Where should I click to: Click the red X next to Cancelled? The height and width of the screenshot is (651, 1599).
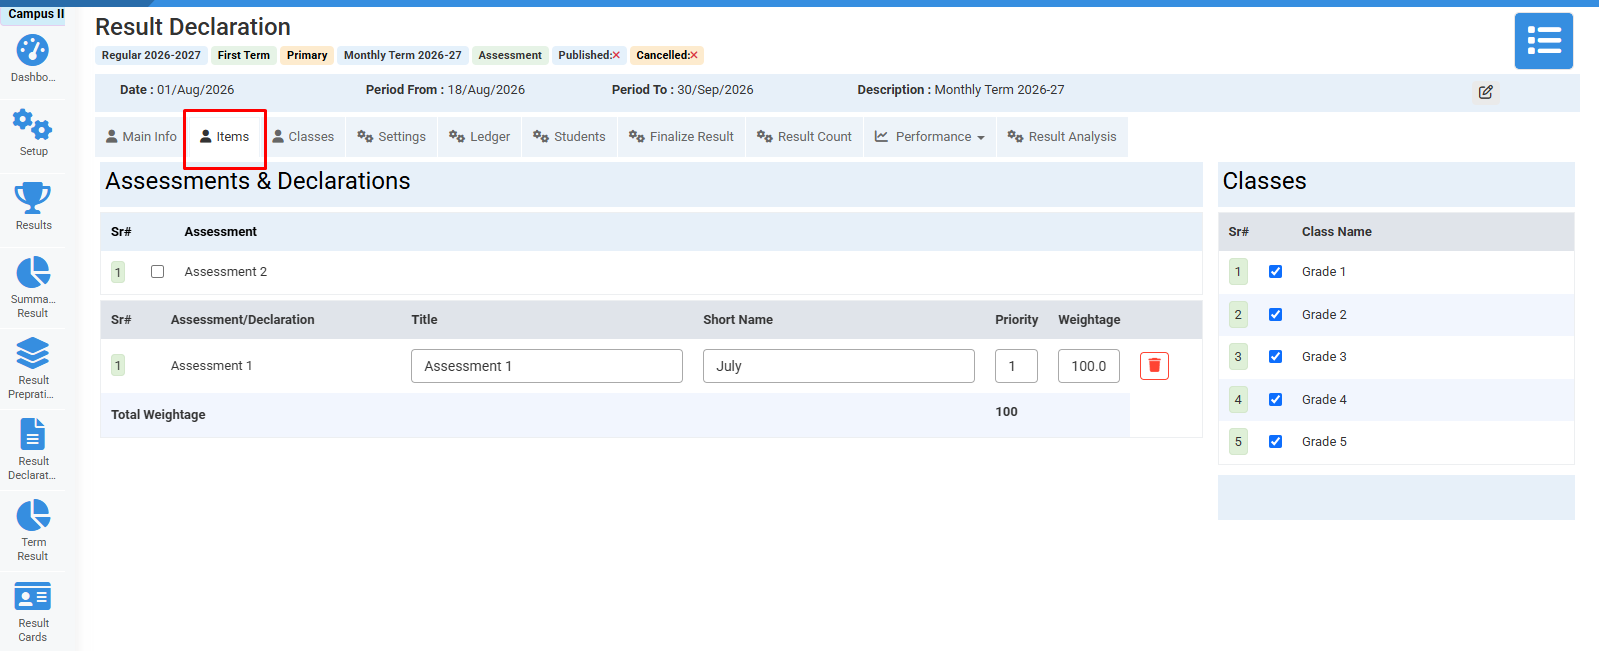click(x=694, y=55)
